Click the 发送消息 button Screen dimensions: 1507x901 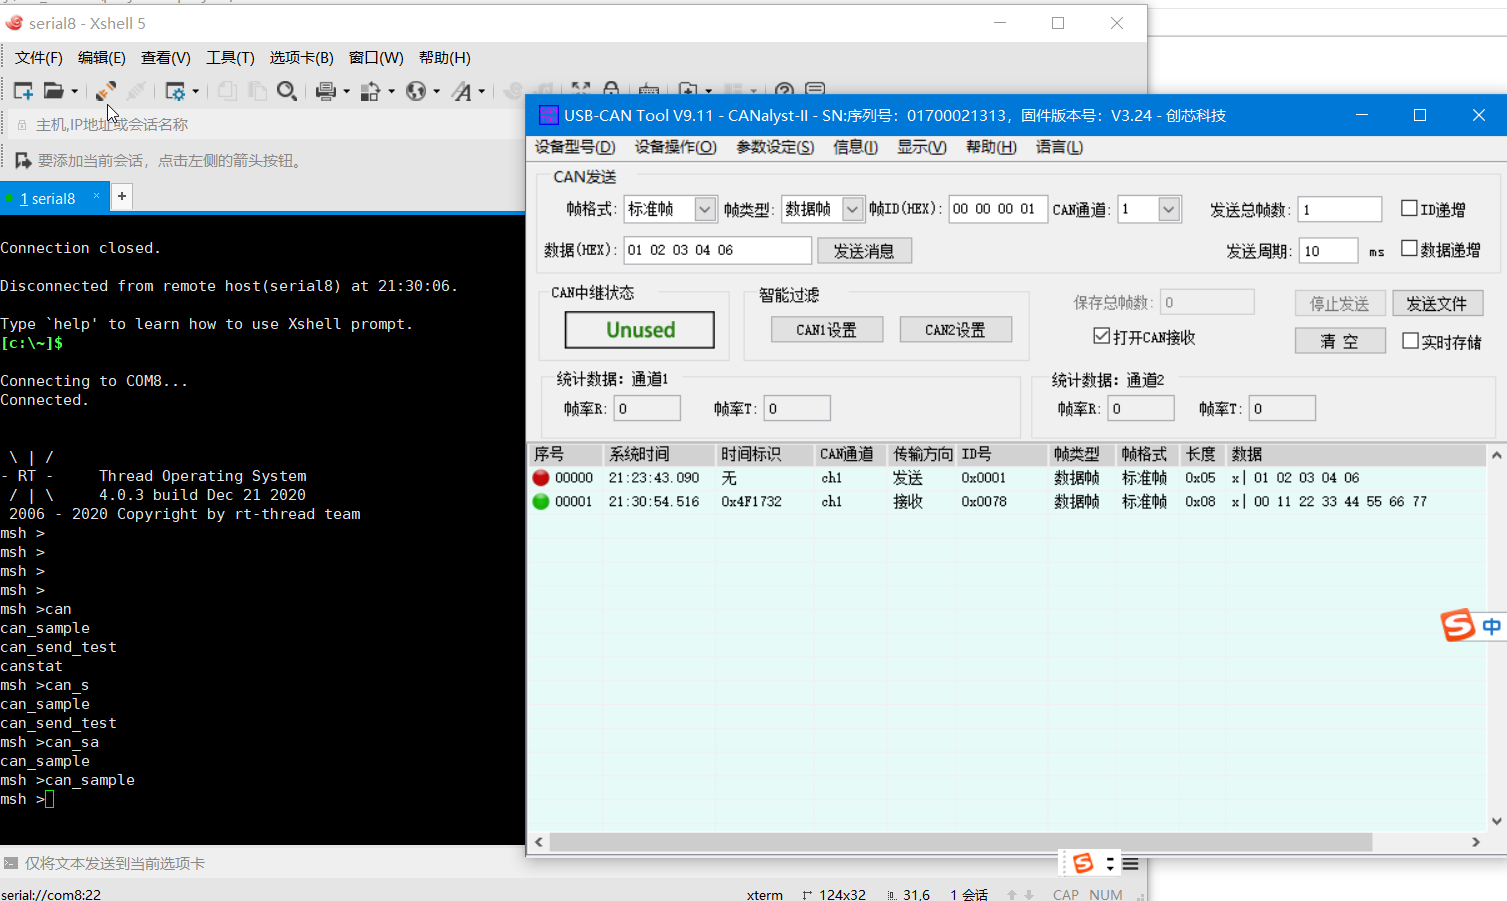864,251
